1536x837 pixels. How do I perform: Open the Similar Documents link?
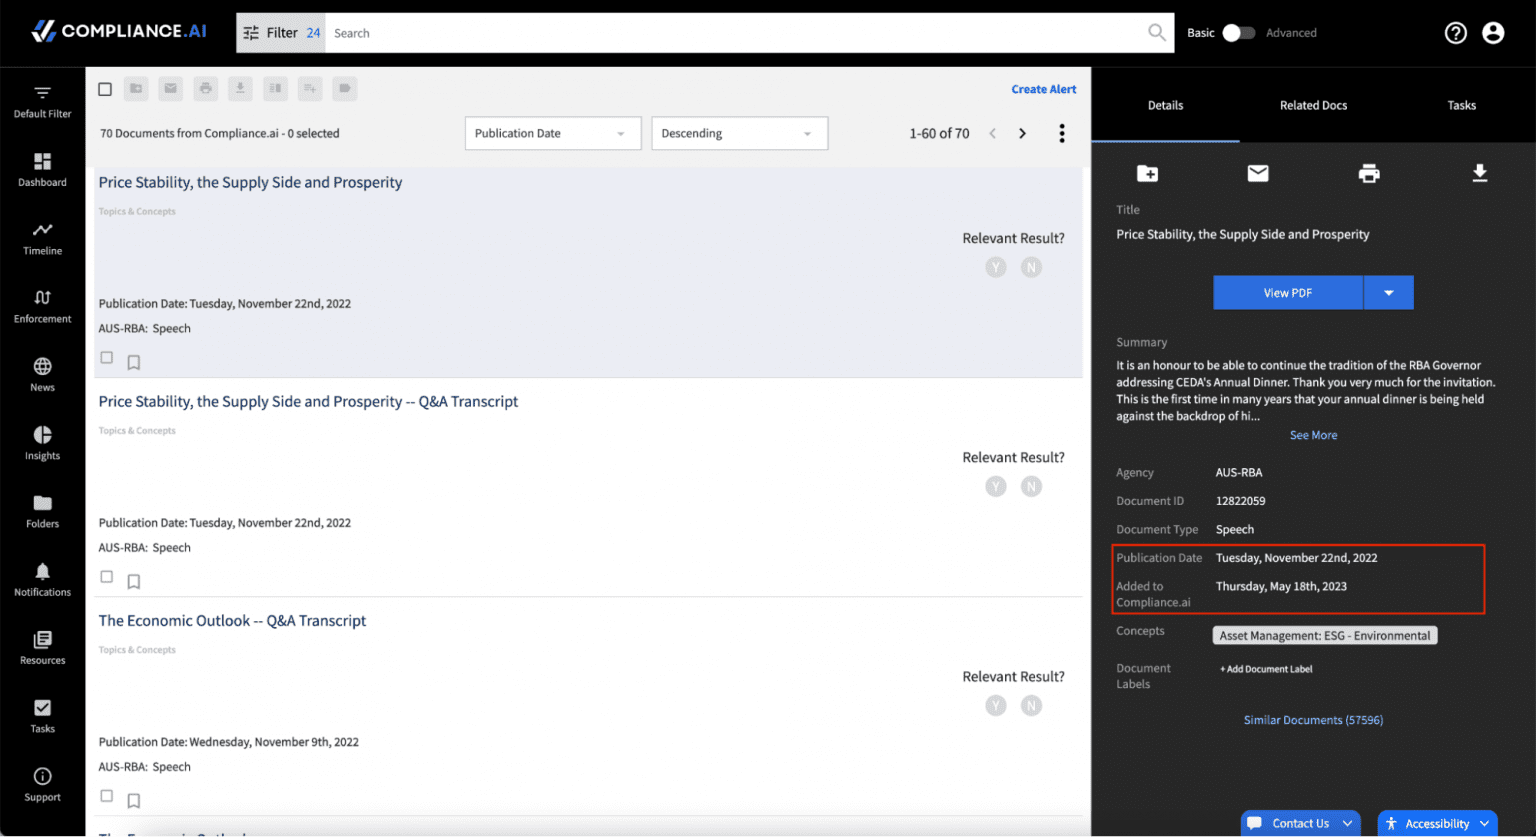[x=1313, y=719]
